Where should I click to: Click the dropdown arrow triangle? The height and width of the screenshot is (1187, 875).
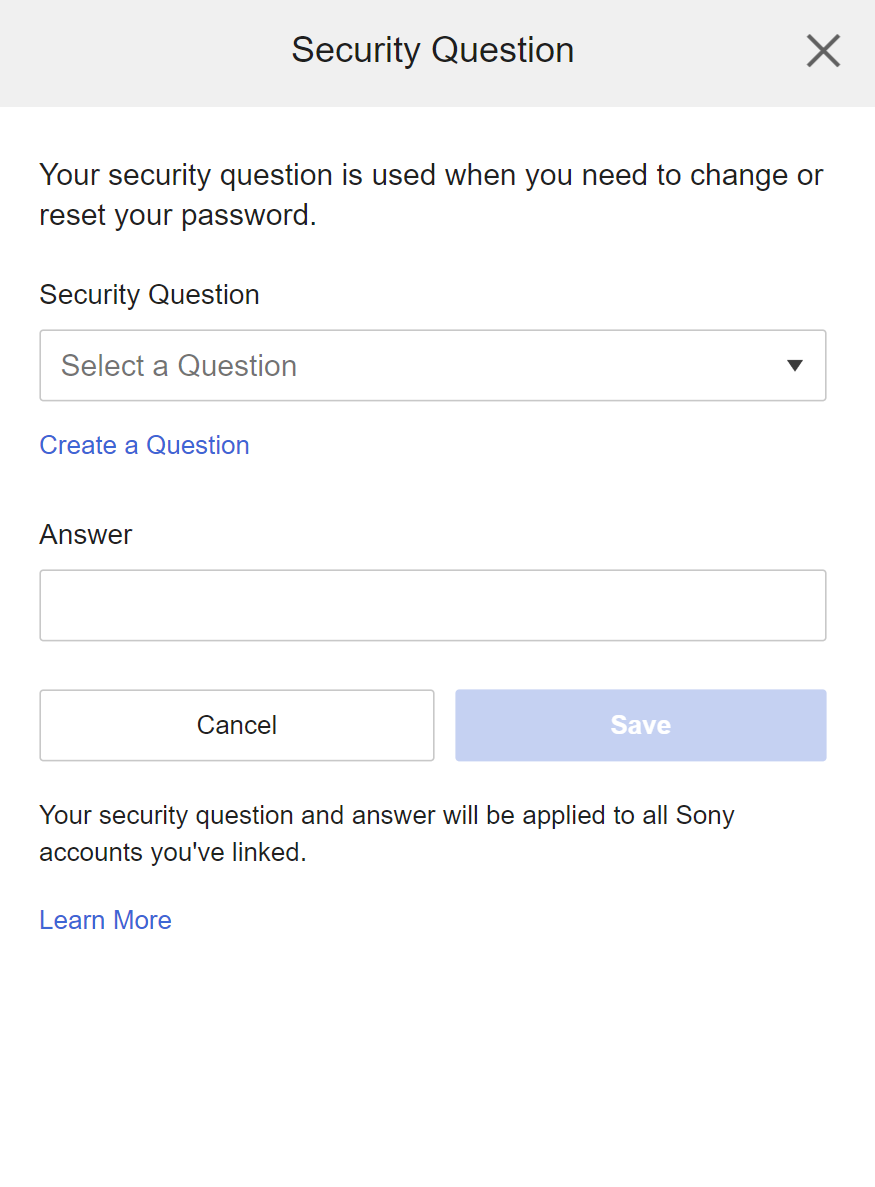click(795, 366)
